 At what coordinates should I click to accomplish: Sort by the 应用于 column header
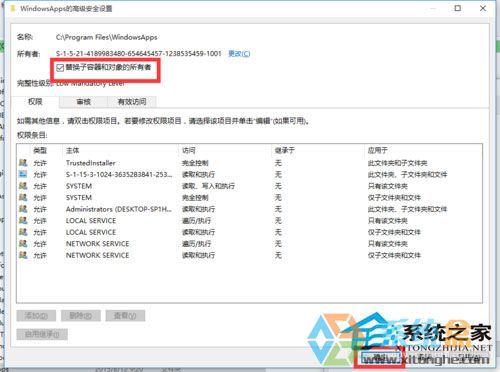click(x=378, y=150)
